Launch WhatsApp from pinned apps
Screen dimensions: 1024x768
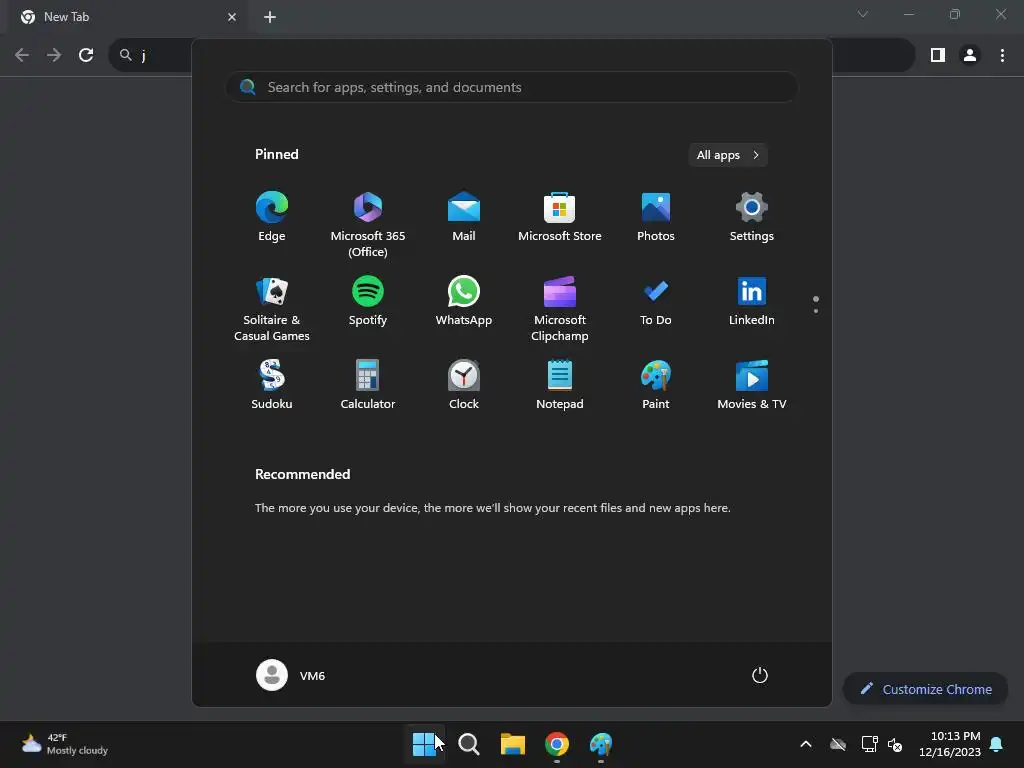(464, 301)
